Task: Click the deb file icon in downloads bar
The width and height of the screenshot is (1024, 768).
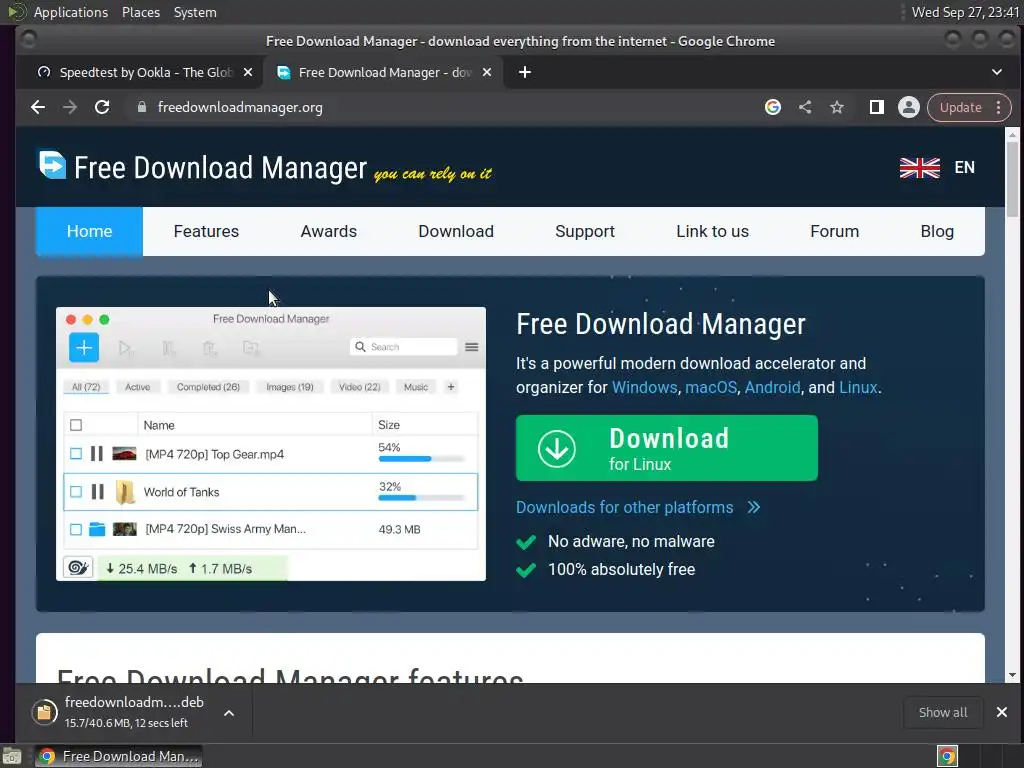Action: 44,712
